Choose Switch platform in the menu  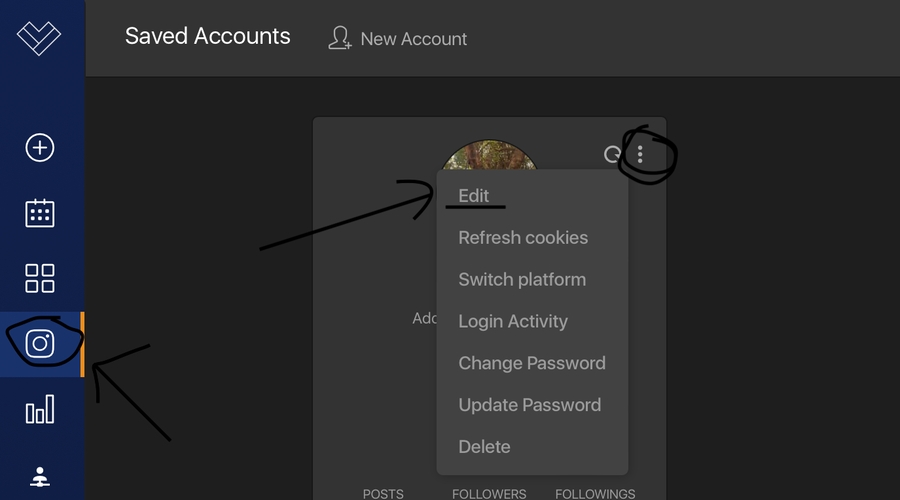coord(522,280)
